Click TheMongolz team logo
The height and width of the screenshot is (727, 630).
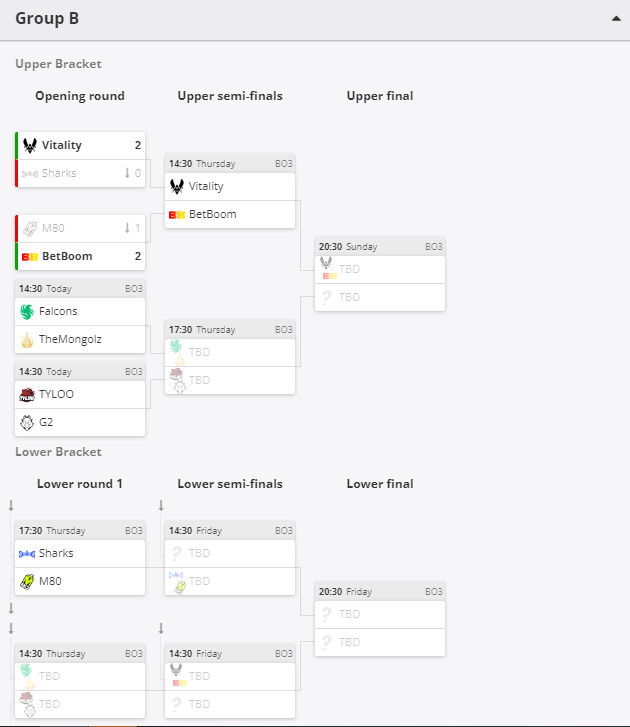(x=27, y=340)
